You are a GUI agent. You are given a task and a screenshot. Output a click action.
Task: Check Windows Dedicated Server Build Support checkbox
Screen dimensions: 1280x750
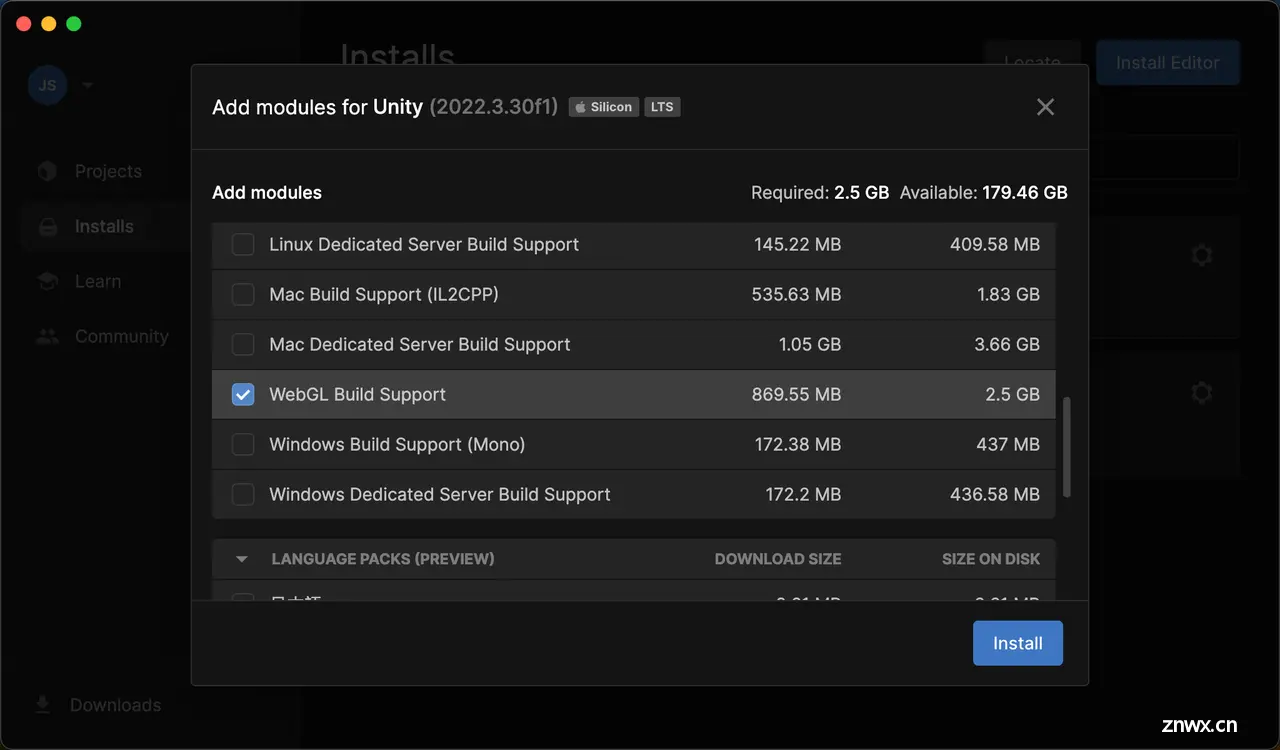pos(243,494)
